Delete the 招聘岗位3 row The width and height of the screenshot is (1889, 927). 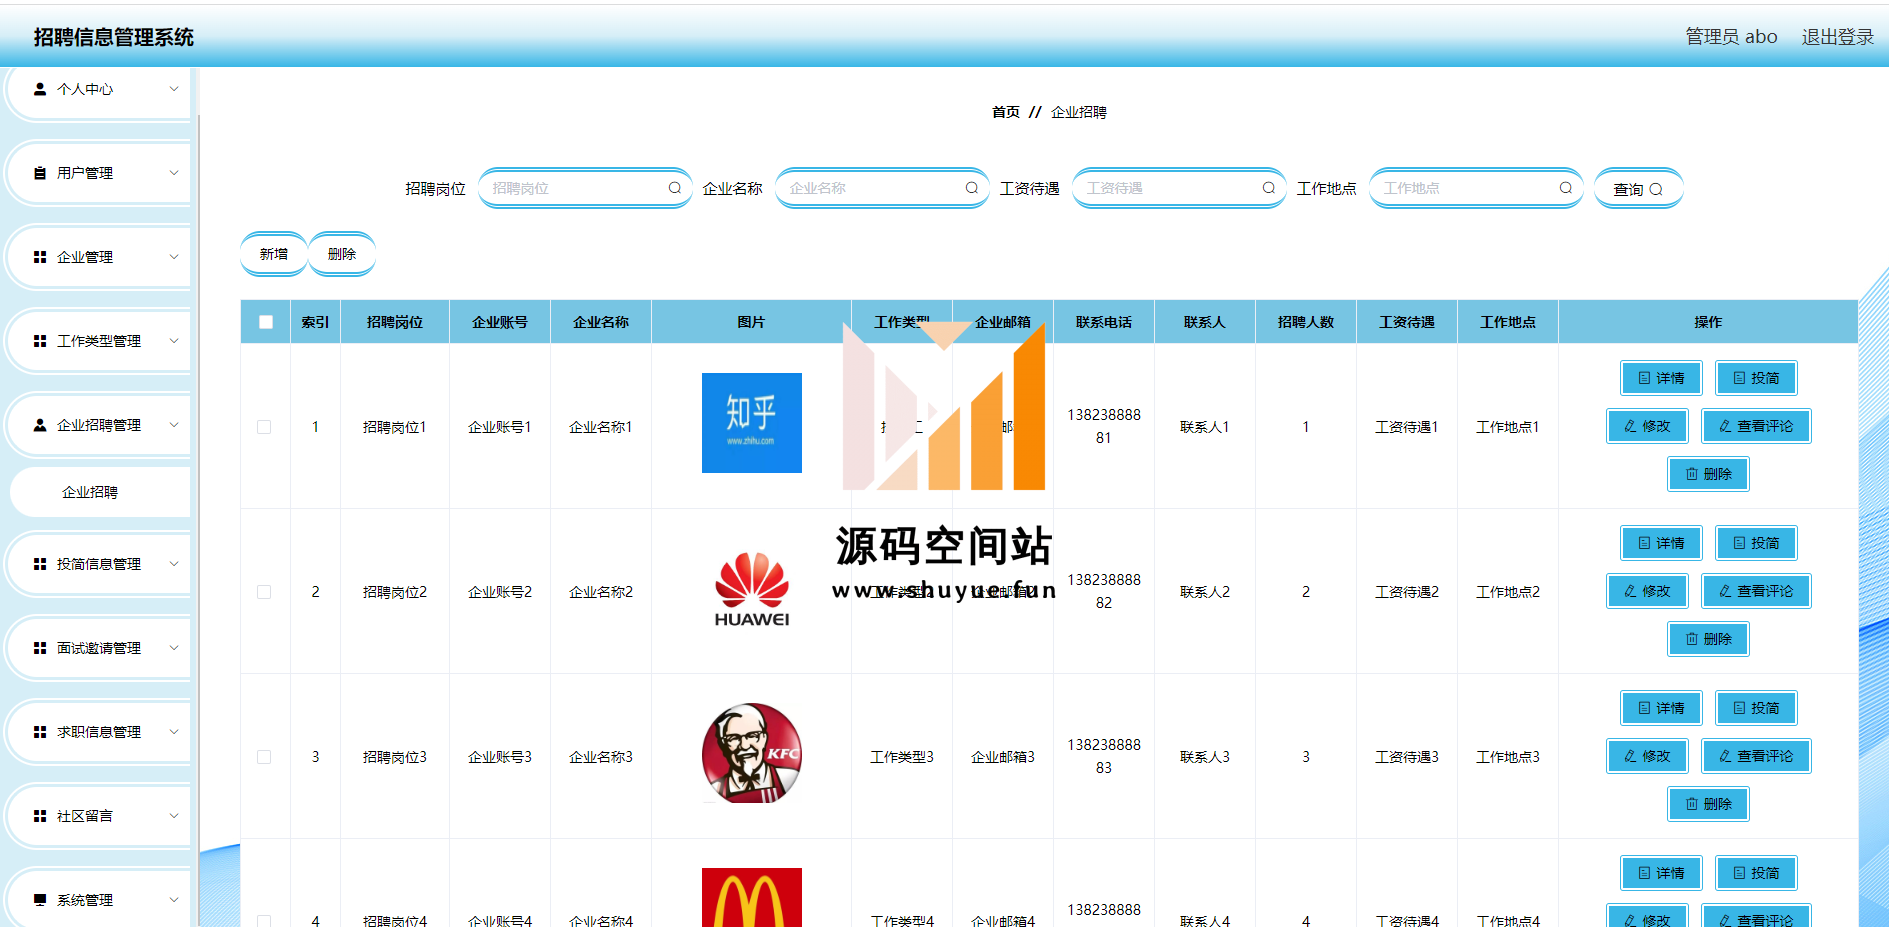coord(1708,804)
